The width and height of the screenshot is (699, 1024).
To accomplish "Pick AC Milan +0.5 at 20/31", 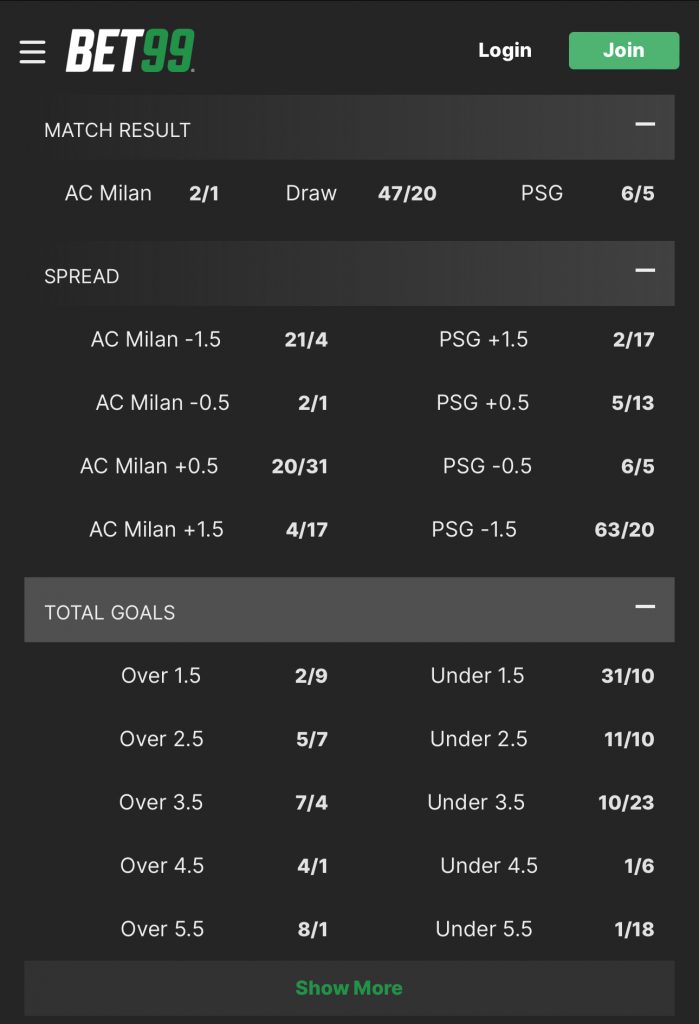I will (204, 466).
